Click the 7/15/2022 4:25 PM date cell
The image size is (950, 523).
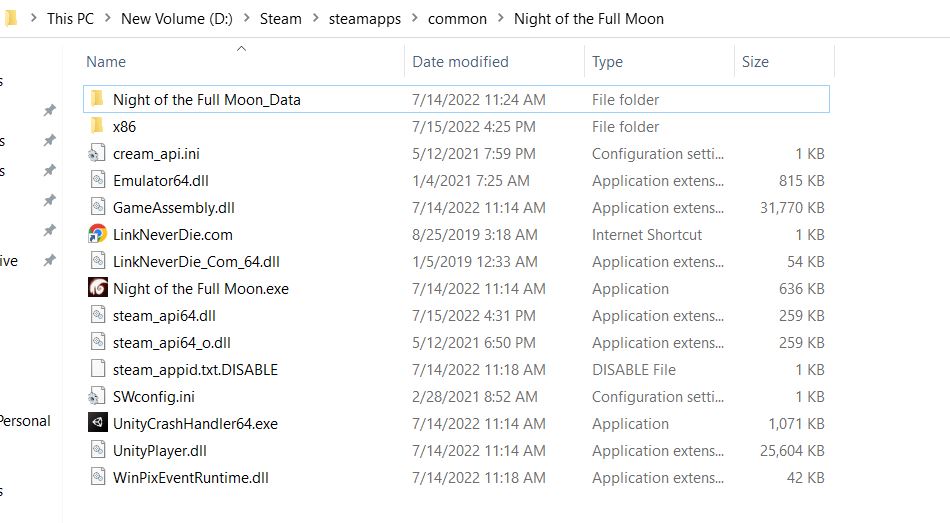(x=474, y=127)
